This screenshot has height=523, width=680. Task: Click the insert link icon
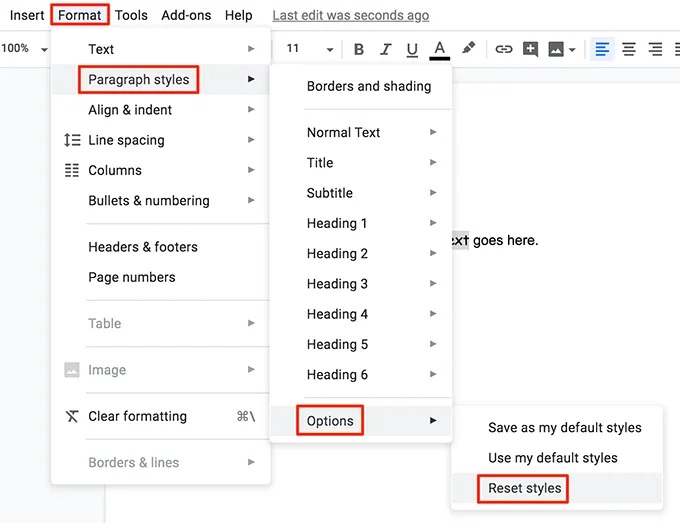click(x=504, y=49)
